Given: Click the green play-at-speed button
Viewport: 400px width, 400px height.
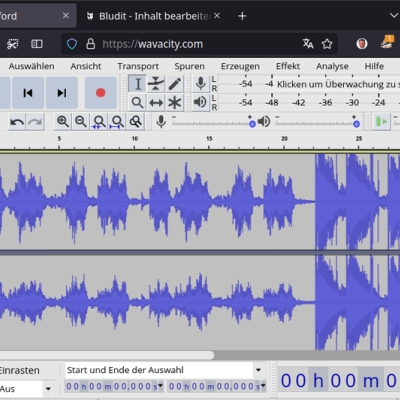Looking at the screenshot, I should point(381,122).
